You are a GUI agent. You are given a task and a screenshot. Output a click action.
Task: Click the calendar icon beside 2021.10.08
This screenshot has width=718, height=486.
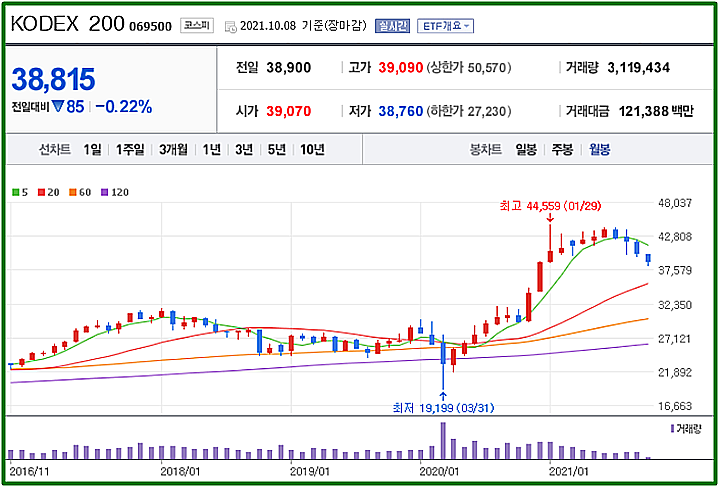tap(230, 27)
